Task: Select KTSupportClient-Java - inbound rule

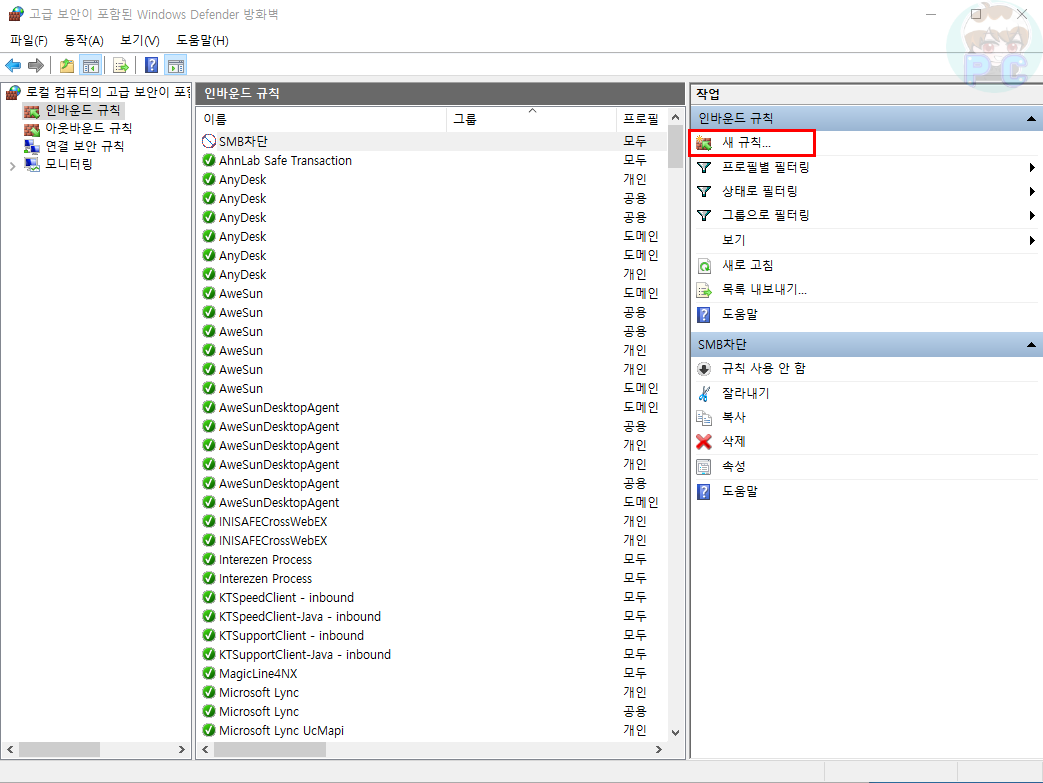Action: pos(305,655)
